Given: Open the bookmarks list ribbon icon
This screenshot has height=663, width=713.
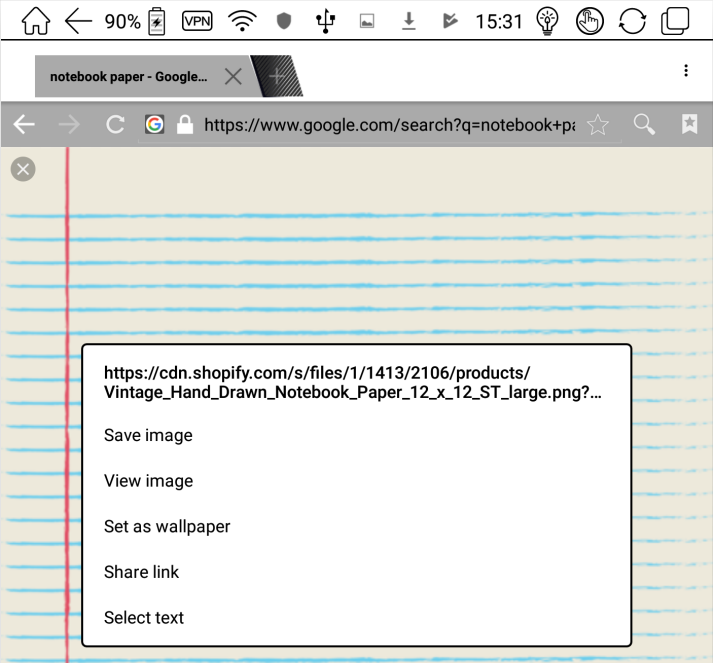Looking at the screenshot, I should coord(689,124).
